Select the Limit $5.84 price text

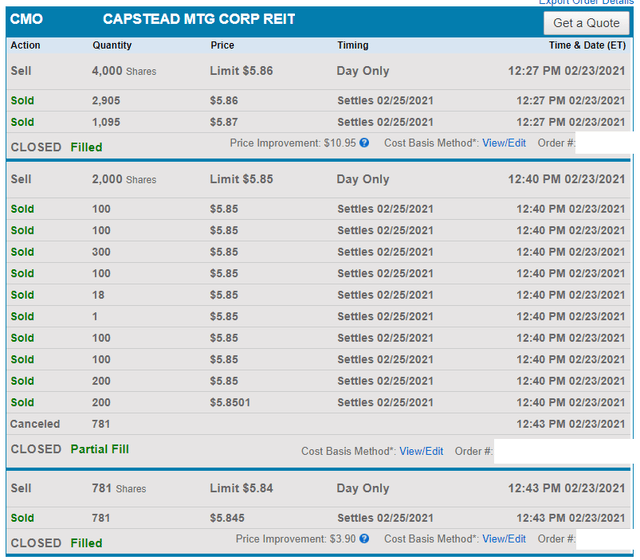pyautogui.click(x=241, y=488)
